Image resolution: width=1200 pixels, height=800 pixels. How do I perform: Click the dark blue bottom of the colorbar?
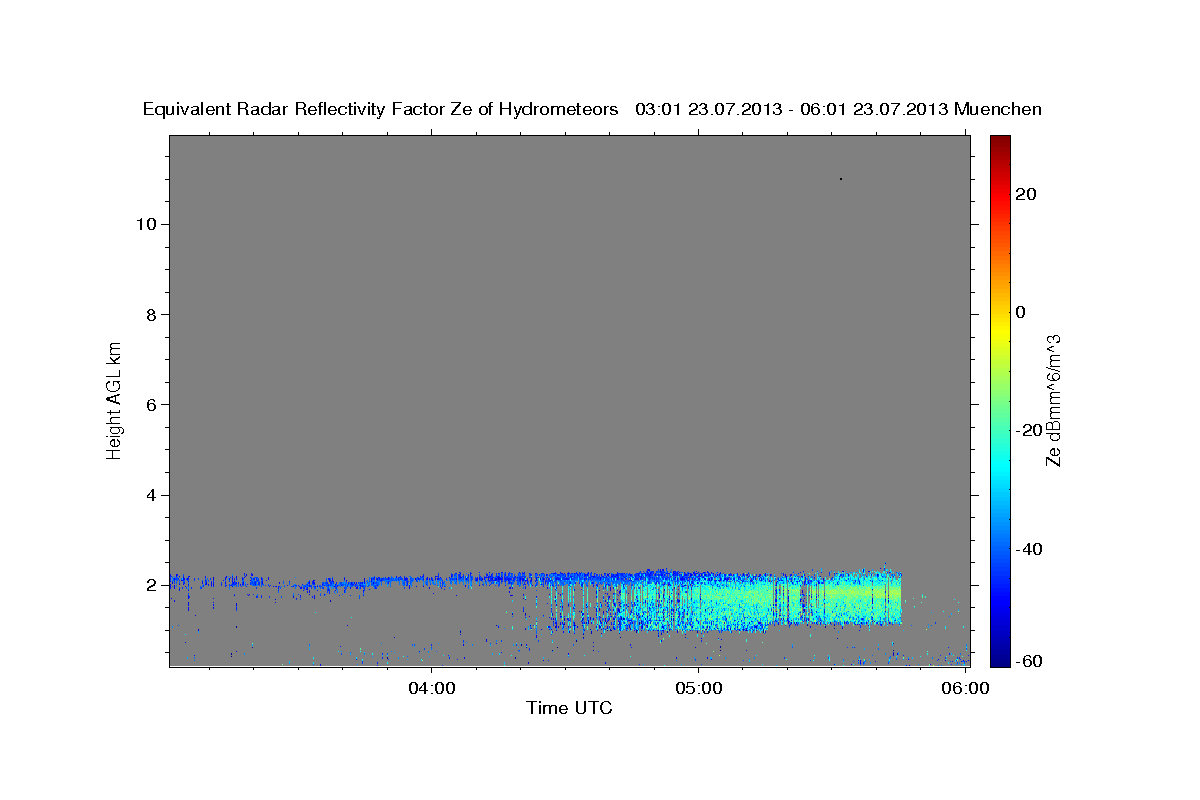(x=1000, y=658)
